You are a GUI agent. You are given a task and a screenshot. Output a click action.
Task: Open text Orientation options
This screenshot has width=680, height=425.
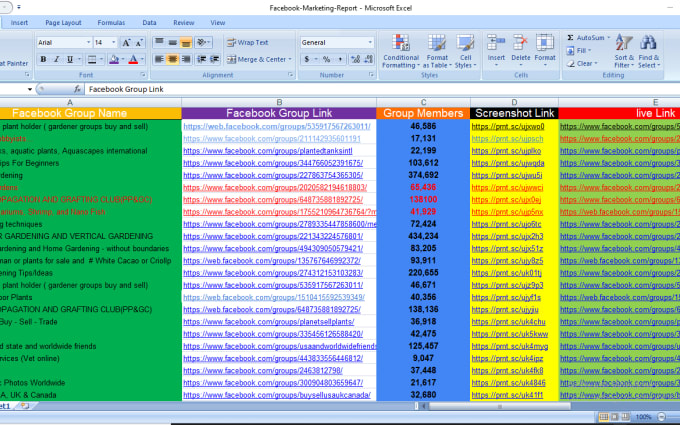tap(203, 42)
